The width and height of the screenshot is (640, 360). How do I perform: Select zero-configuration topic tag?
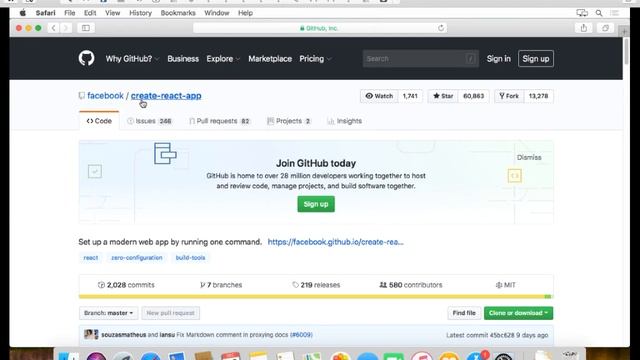[137, 258]
